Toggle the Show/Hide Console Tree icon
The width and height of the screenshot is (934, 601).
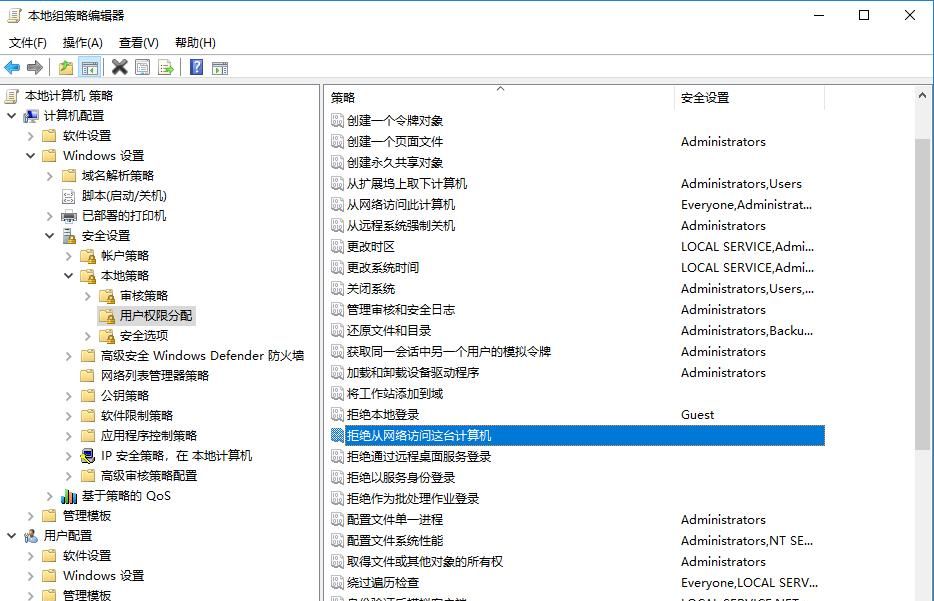pyautogui.click(x=89, y=66)
